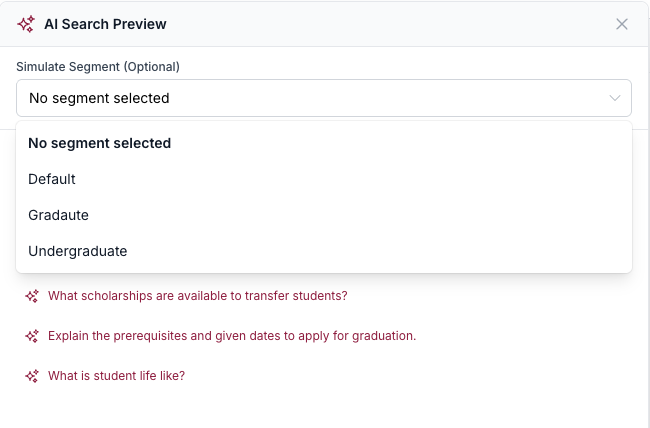Pick the Gradaute segment option

coord(59,215)
